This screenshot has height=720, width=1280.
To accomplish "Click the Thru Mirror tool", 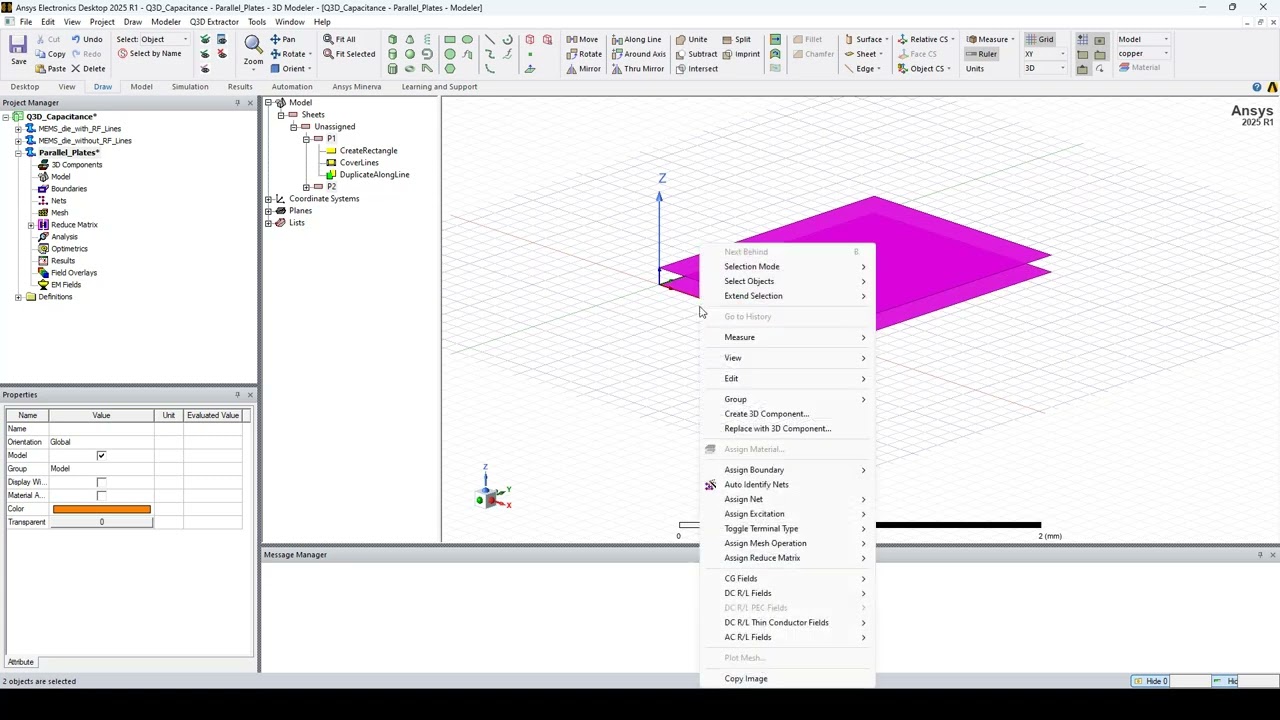I will pyautogui.click(x=637, y=69).
